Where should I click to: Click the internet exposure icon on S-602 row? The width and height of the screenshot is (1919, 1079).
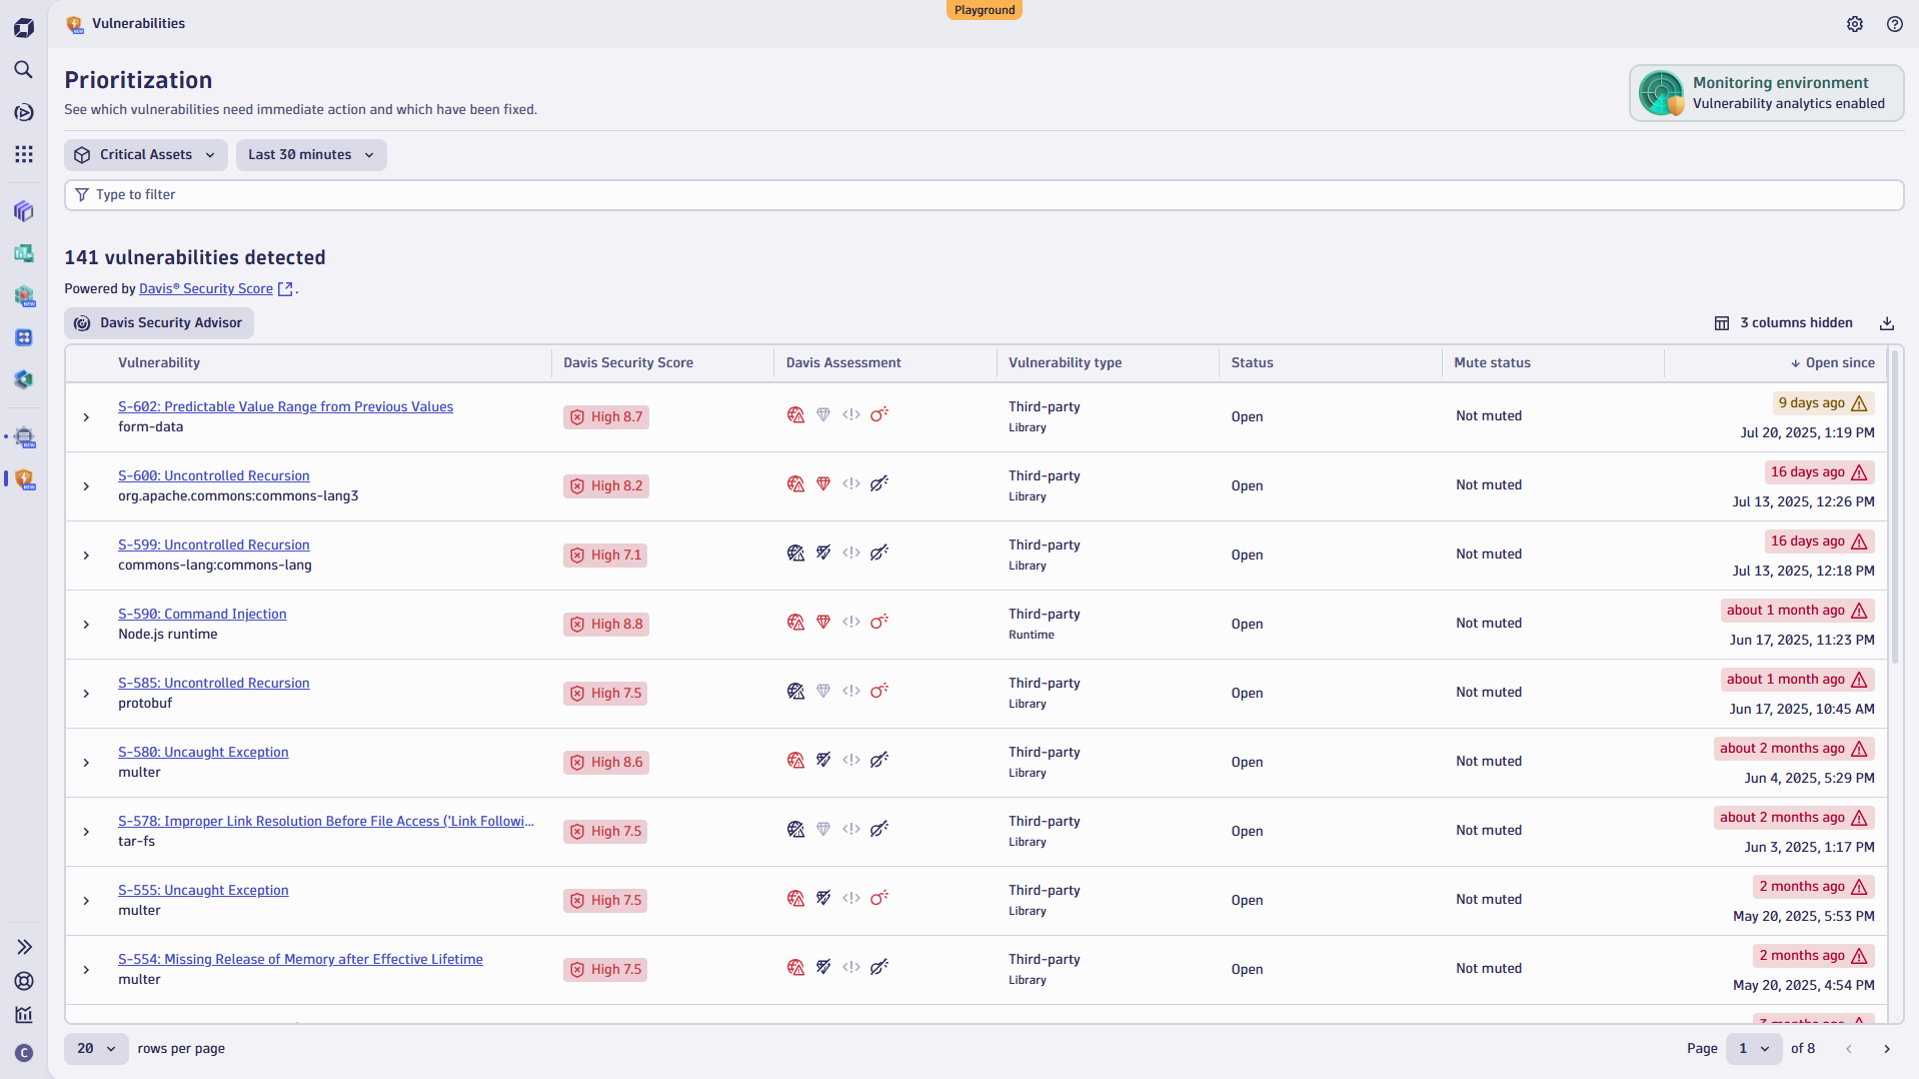pyautogui.click(x=795, y=414)
